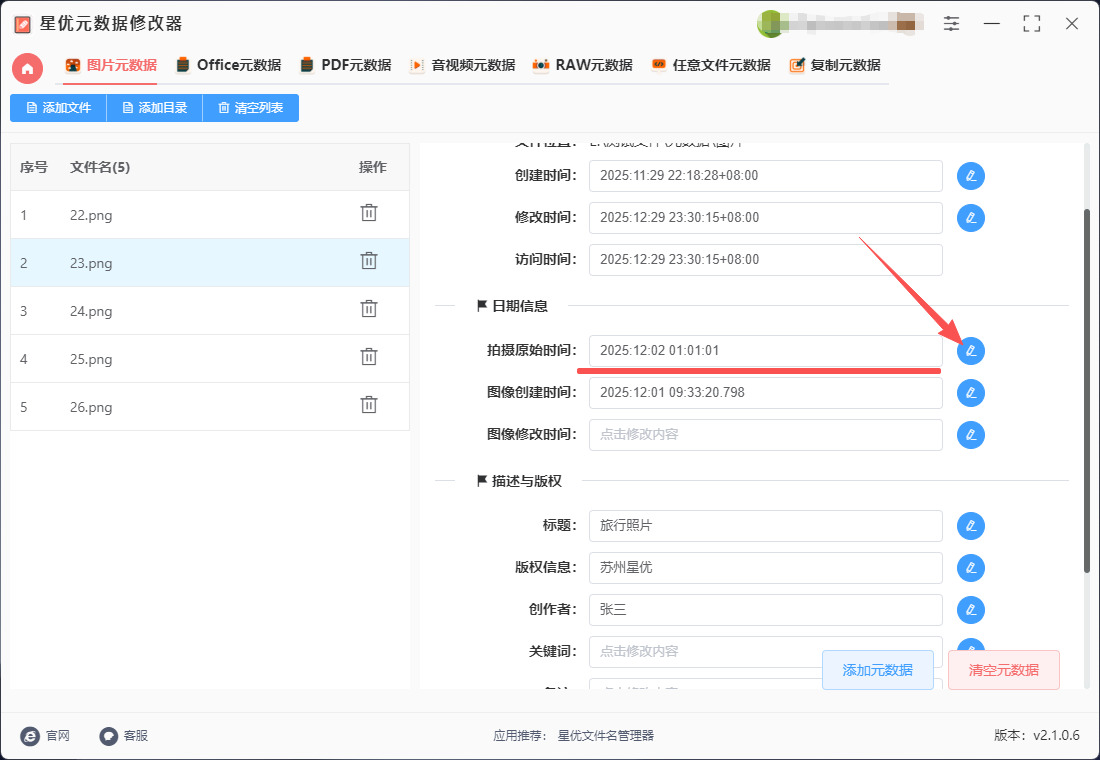Edit 修改时间 using its pencil button

point(971,218)
